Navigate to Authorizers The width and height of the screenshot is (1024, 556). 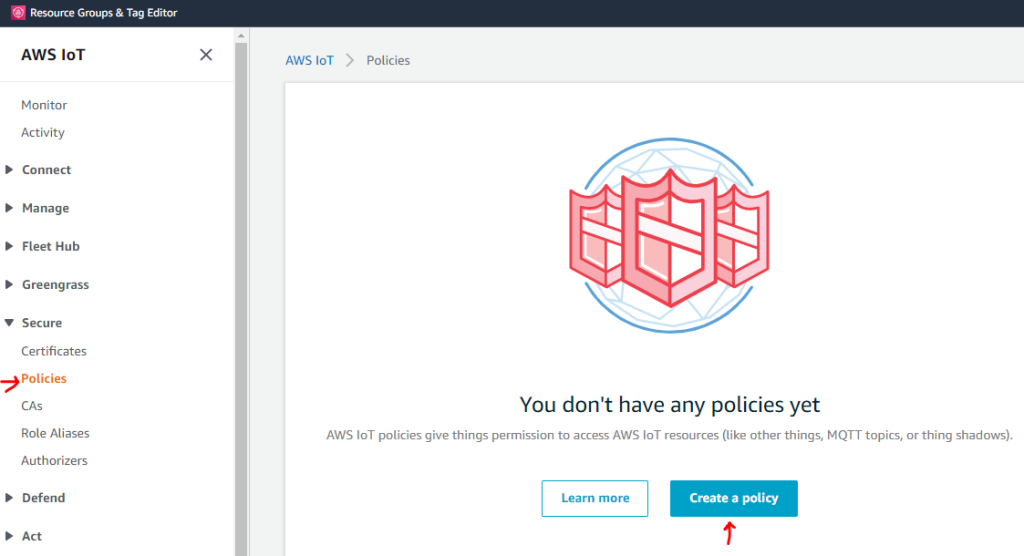pyautogui.click(x=54, y=460)
